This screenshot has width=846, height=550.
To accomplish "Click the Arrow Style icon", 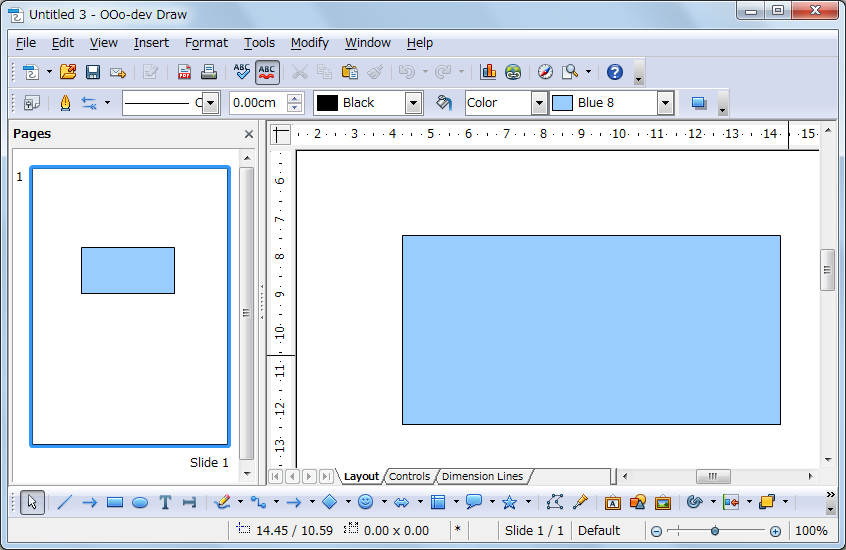I will coord(89,103).
